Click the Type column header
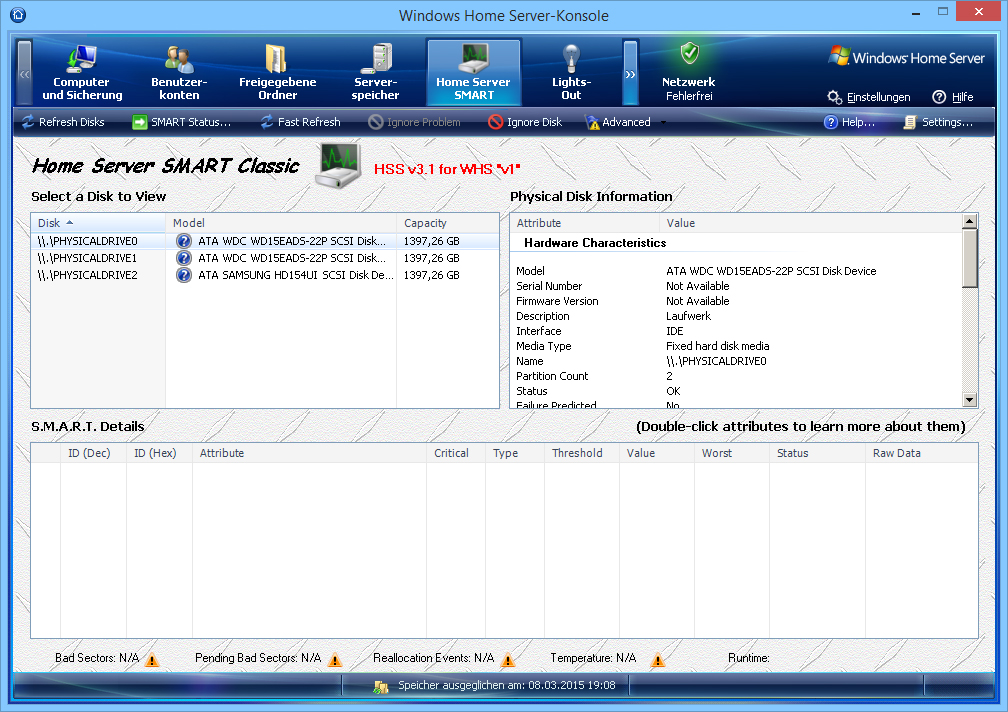The image size is (1008, 712). 515,453
